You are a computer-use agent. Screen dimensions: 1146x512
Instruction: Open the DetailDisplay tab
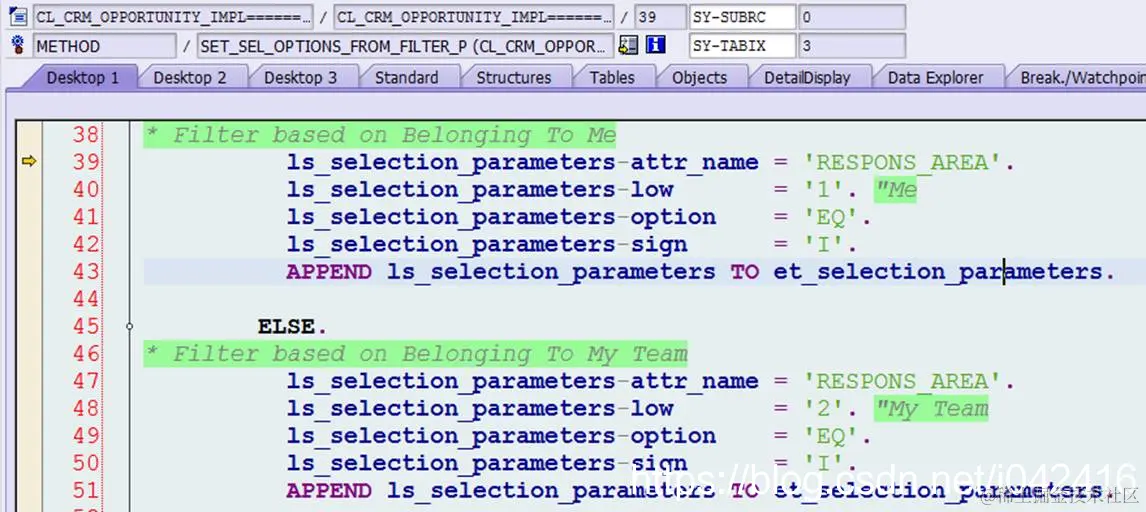[x=807, y=77]
